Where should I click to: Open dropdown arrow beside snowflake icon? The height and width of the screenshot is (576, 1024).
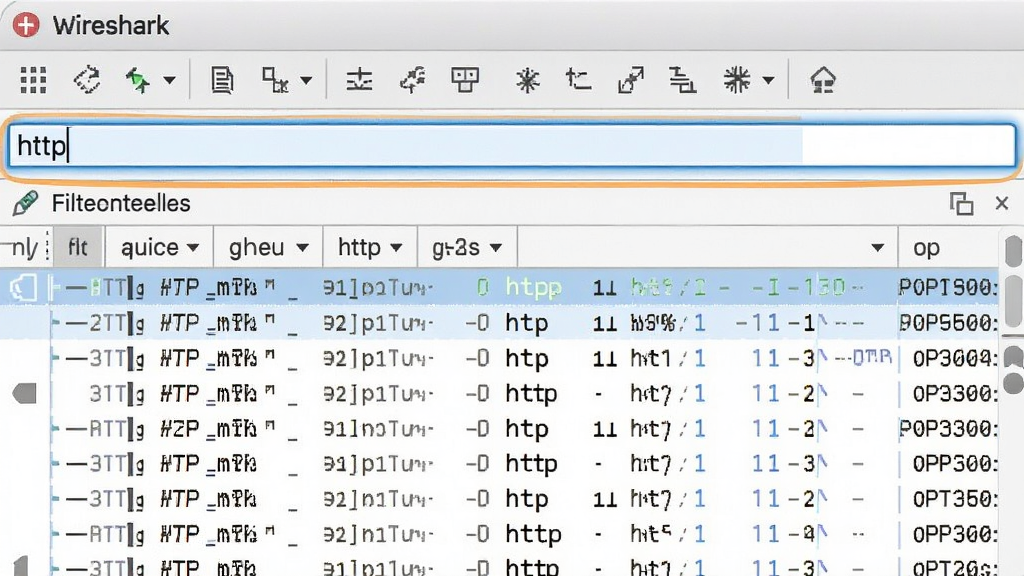tap(769, 81)
